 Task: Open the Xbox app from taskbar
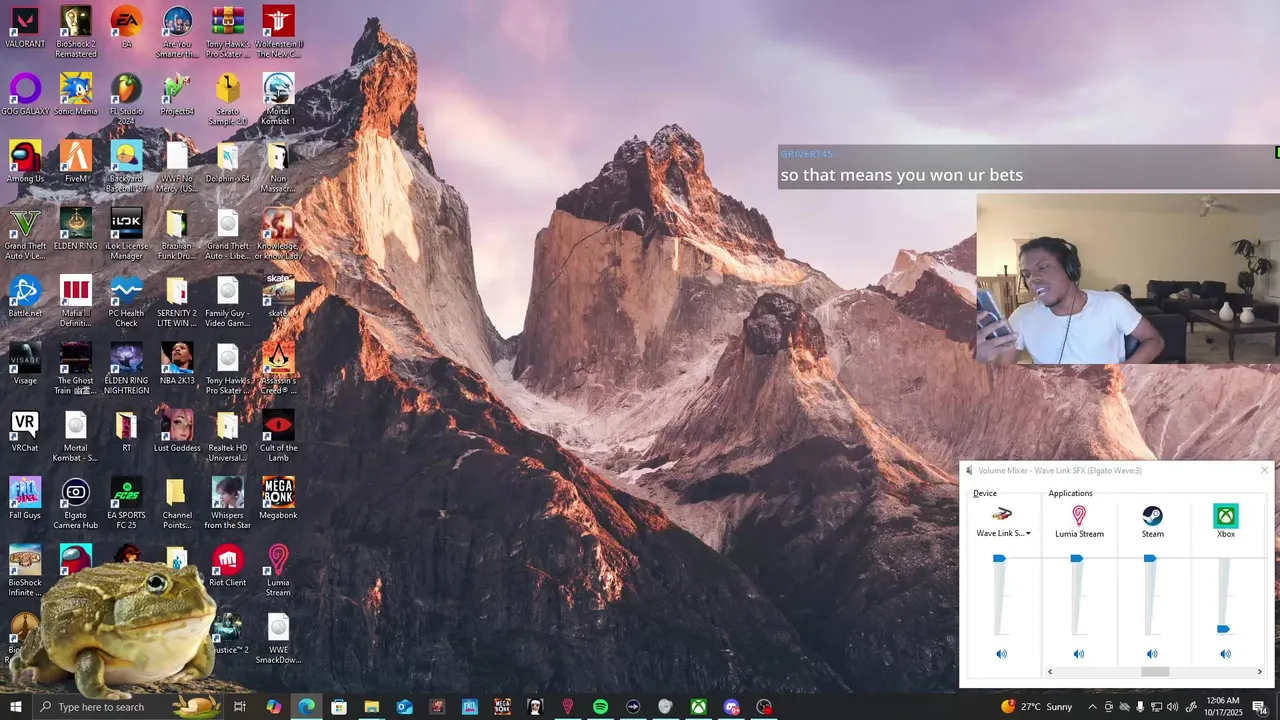[x=698, y=707]
